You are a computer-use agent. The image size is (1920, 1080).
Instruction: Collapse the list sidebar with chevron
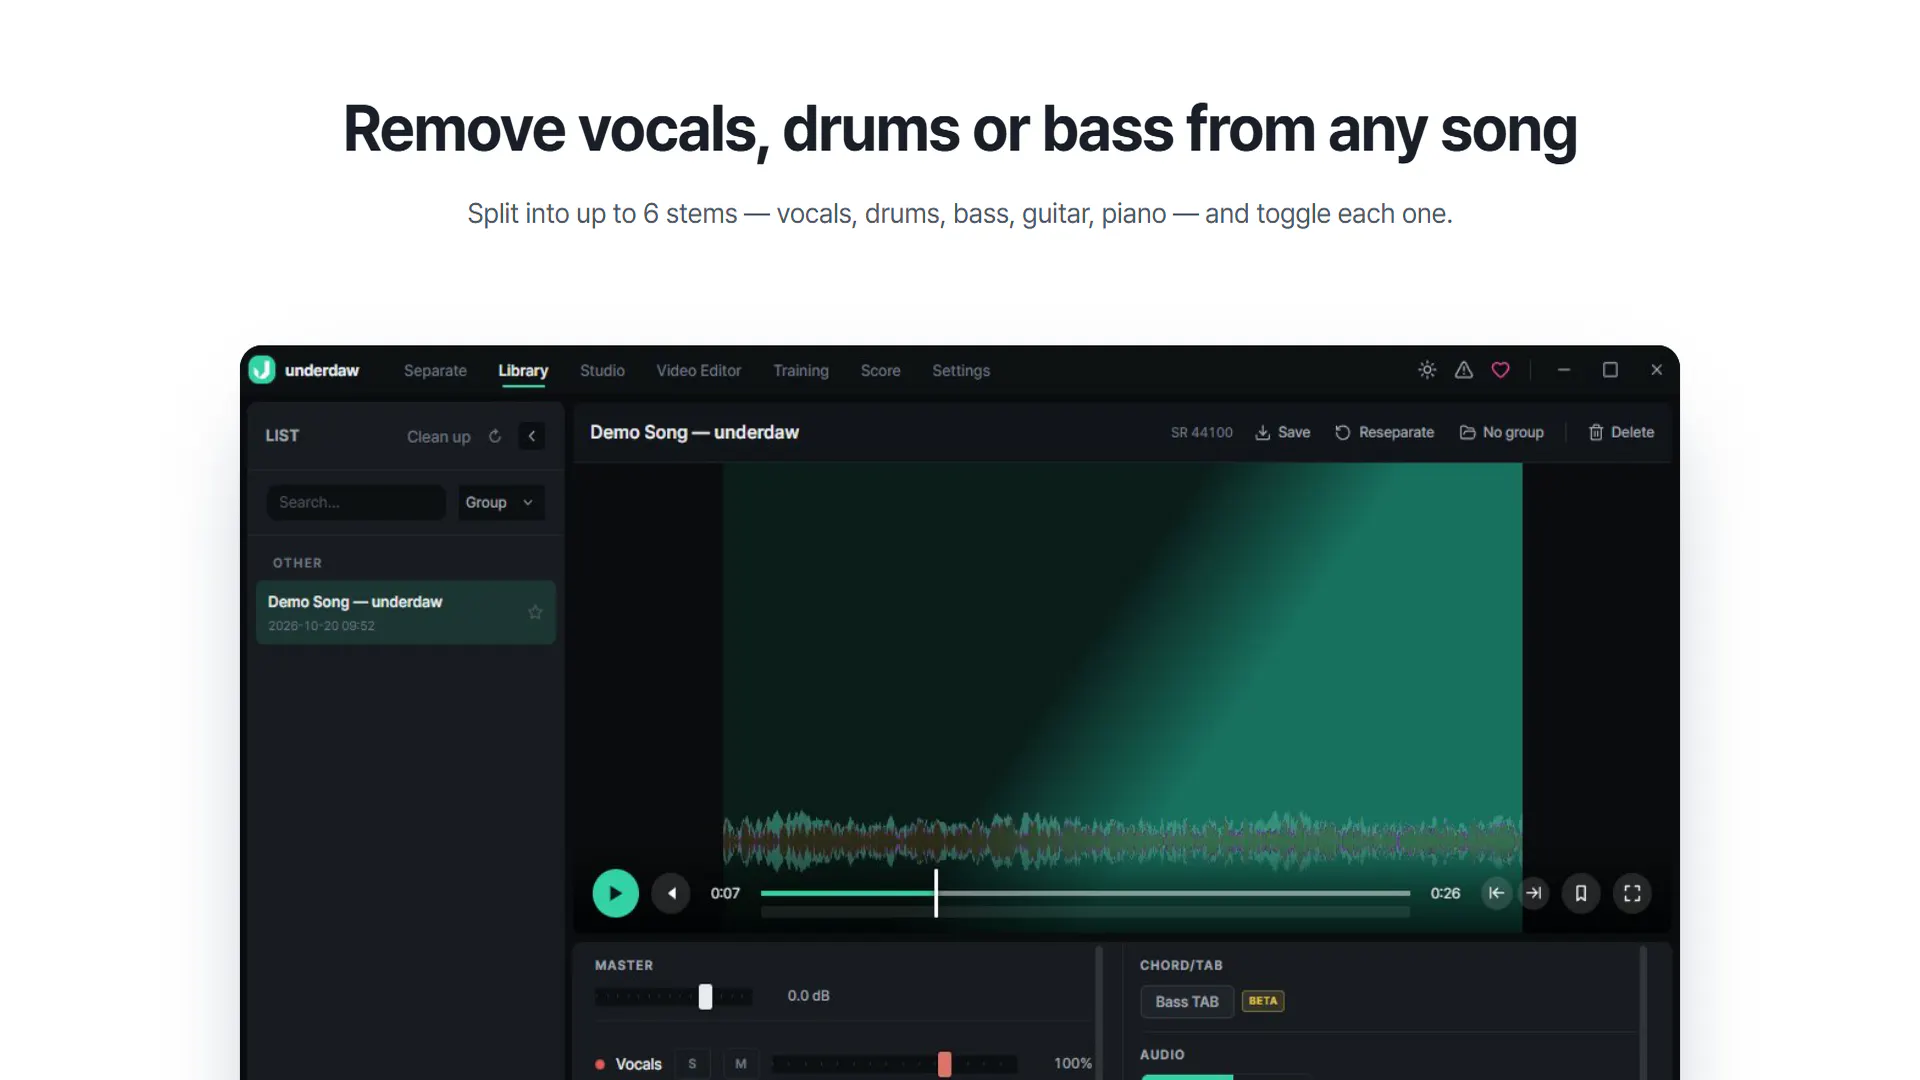[x=532, y=436]
